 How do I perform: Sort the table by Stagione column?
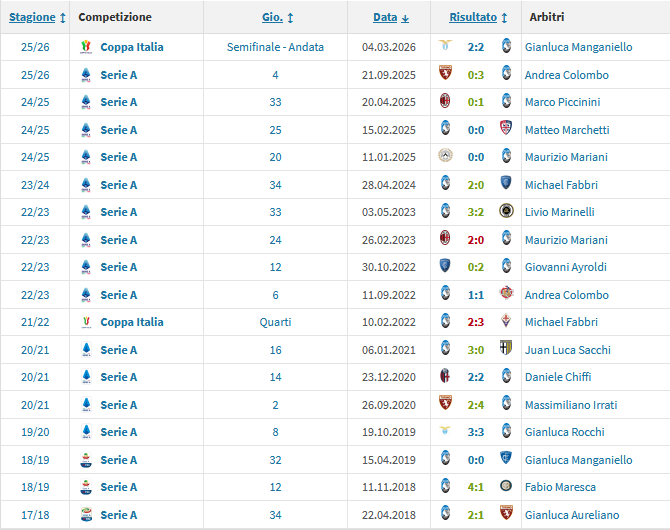click(32, 17)
